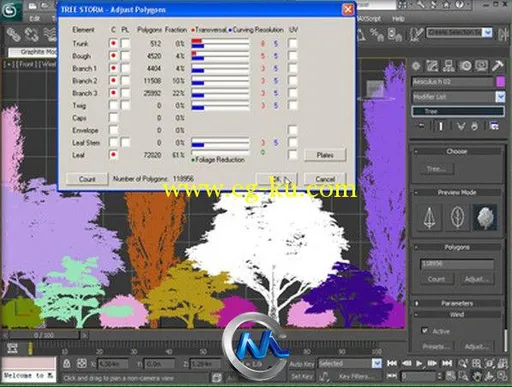Open Create Selection Set dropdown

click(488, 32)
